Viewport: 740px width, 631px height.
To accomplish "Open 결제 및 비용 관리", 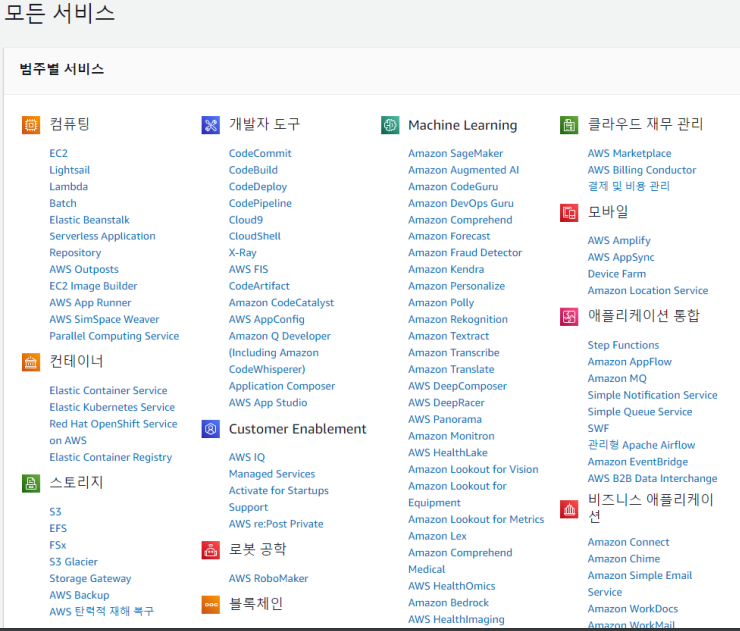I will [x=629, y=186].
